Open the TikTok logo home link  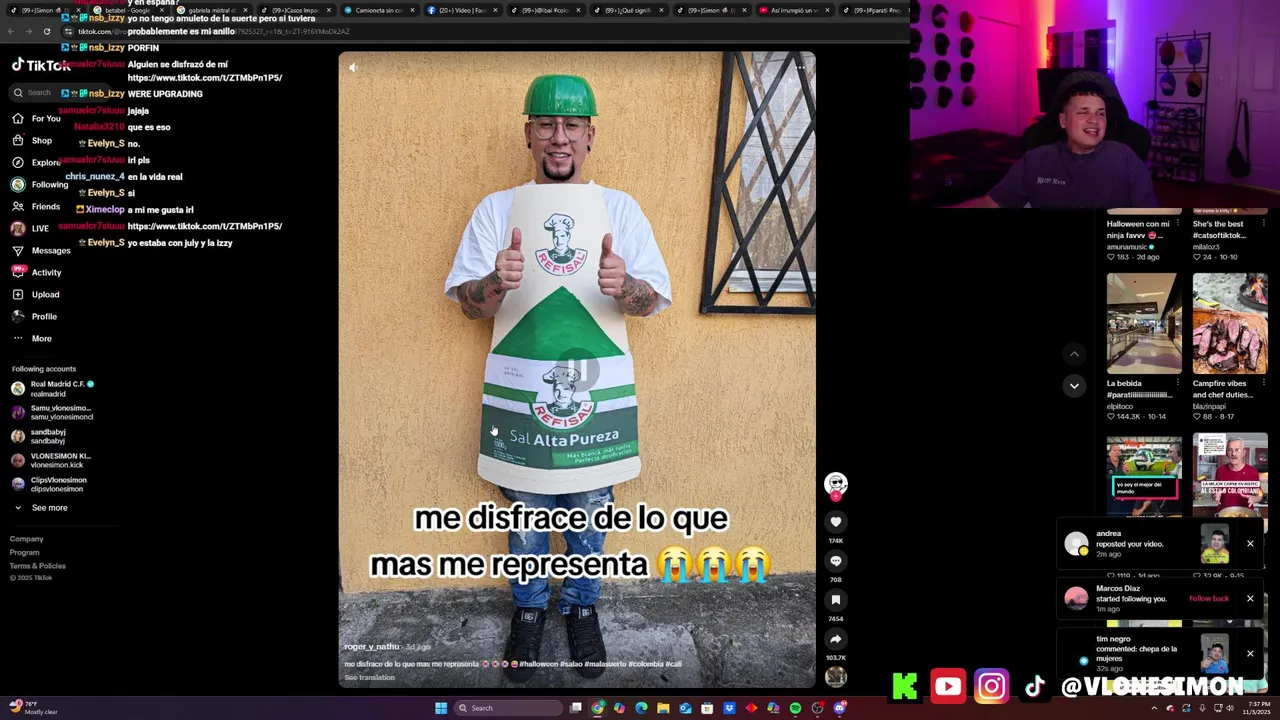40,65
